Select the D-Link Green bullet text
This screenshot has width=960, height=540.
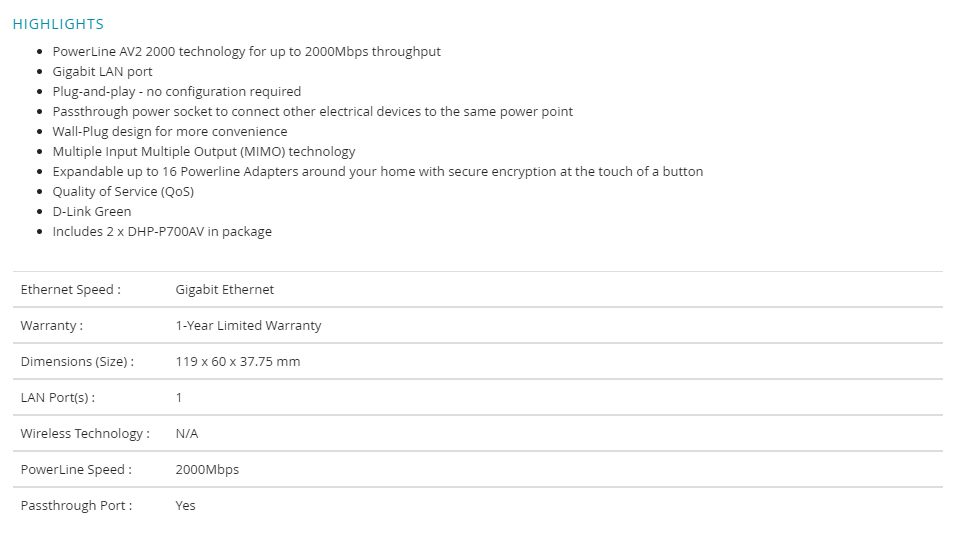[x=91, y=212]
